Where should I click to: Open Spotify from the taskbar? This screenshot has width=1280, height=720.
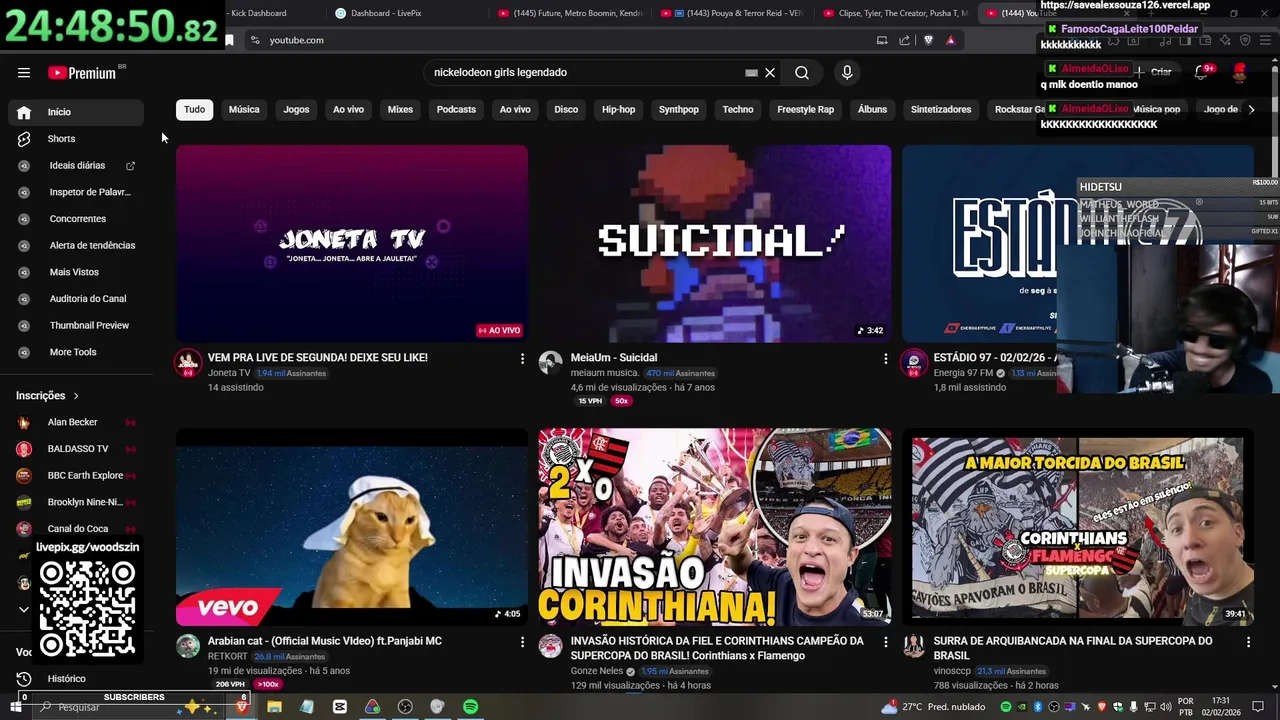click(470, 707)
